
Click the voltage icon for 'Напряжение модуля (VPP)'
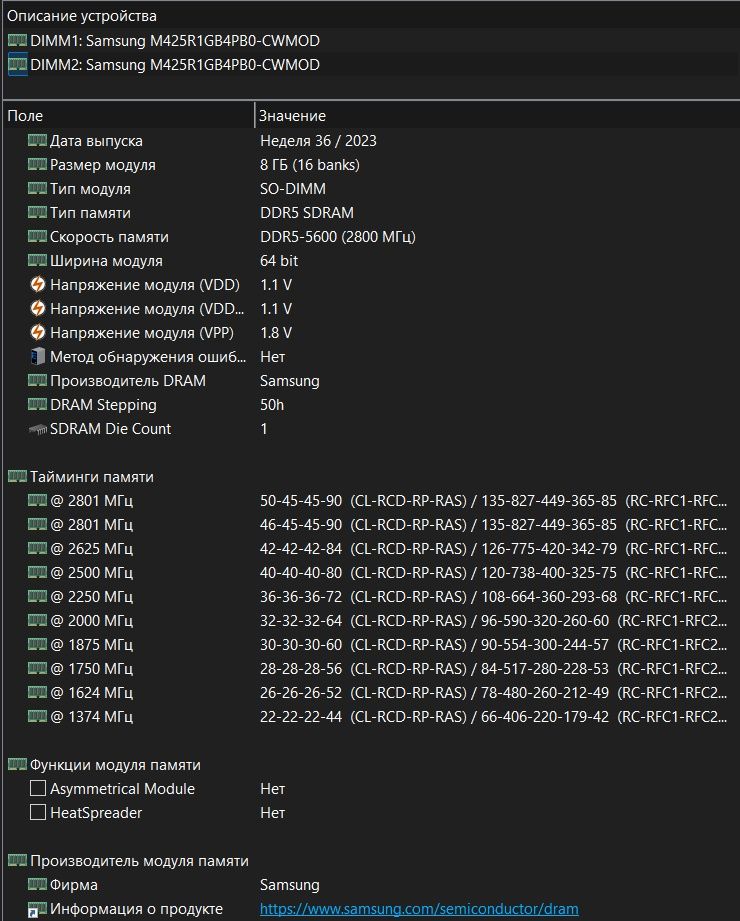pyautogui.click(x=38, y=332)
